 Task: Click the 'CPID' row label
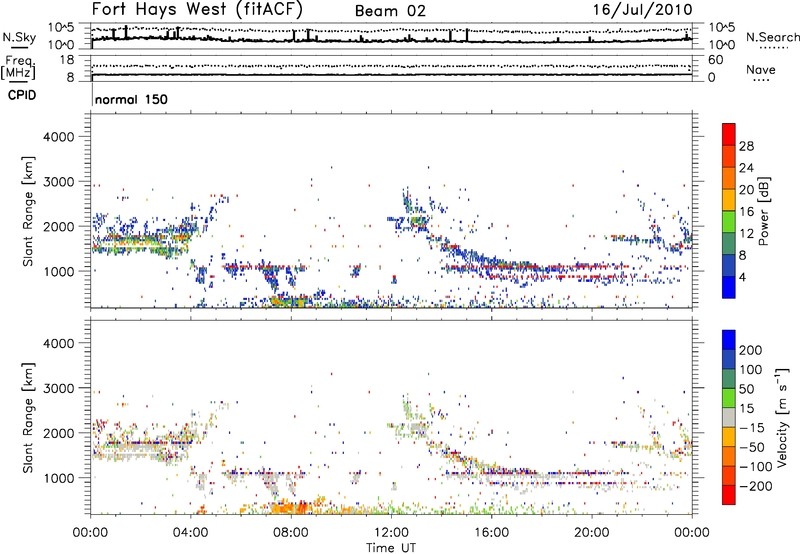click(22, 95)
